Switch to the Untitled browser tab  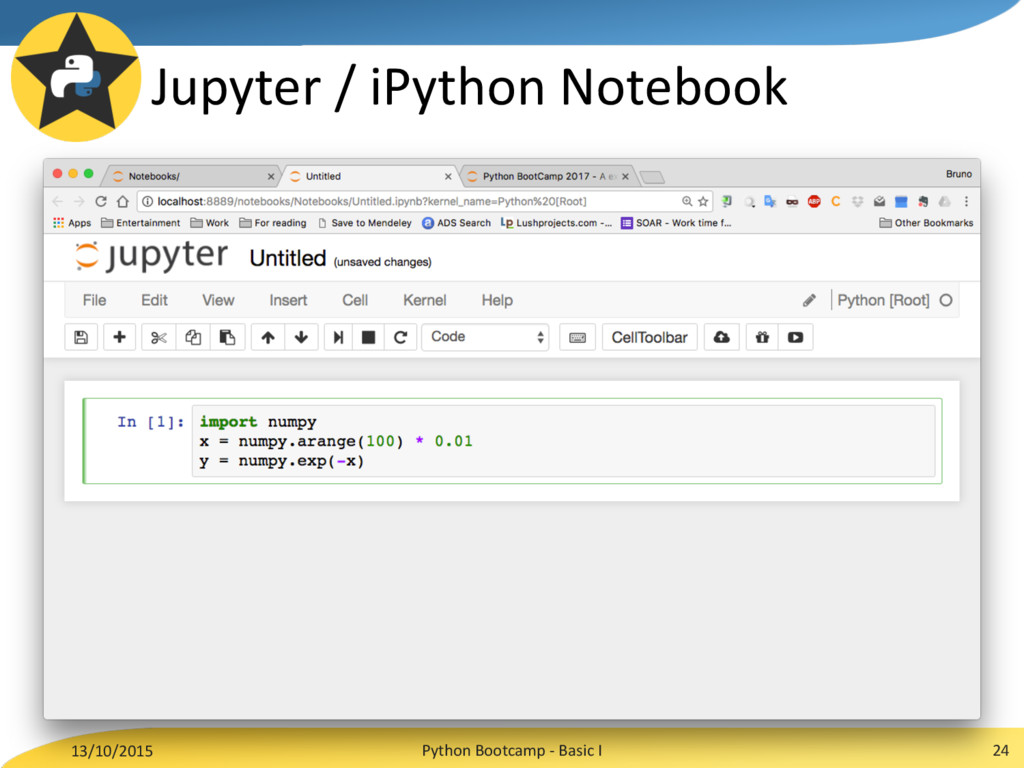pyautogui.click(x=369, y=176)
